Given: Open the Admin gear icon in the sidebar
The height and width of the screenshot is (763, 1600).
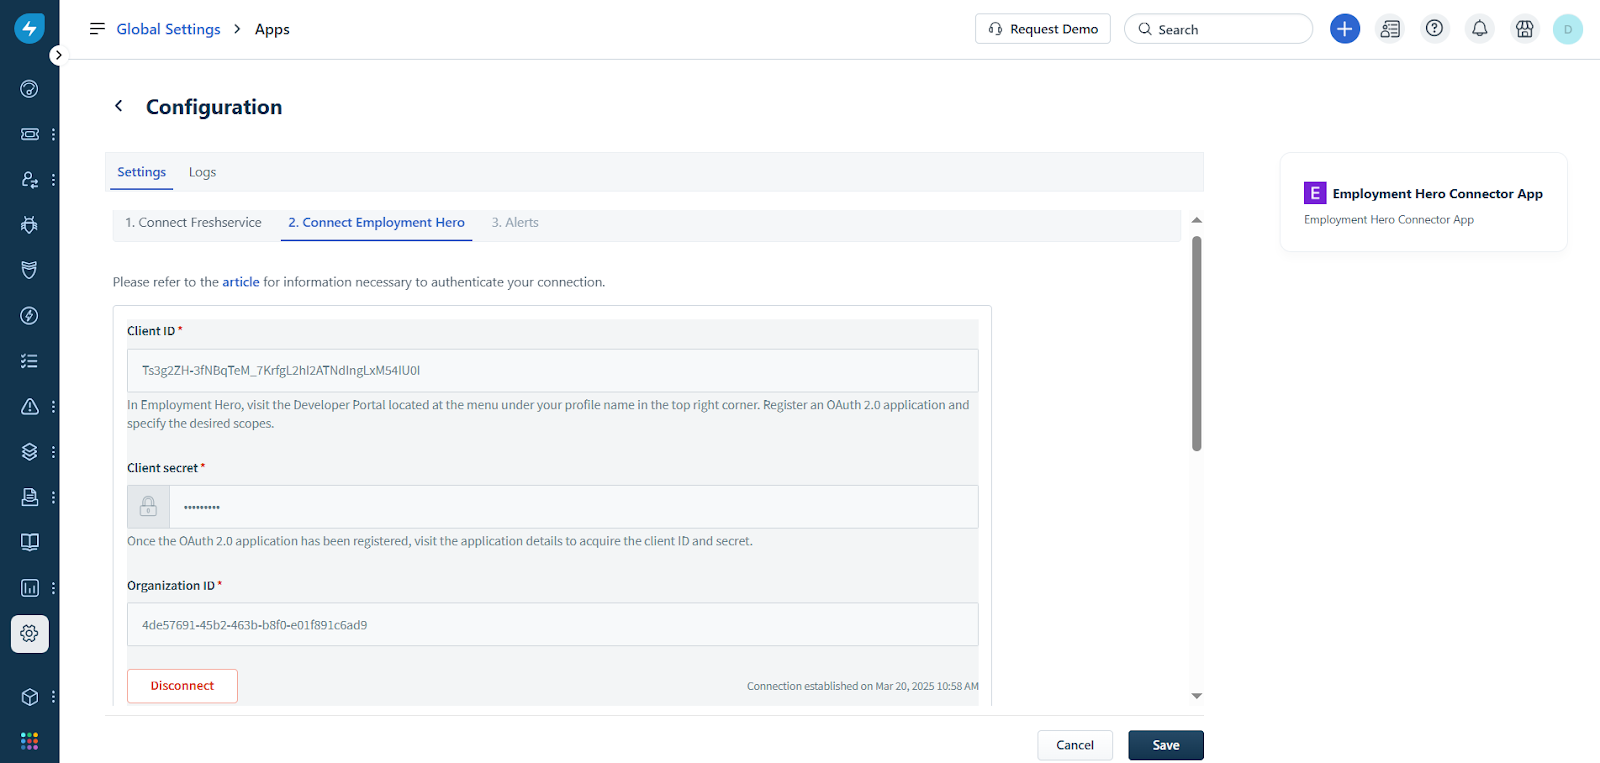Looking at the screenshot, I should point(30,634).
